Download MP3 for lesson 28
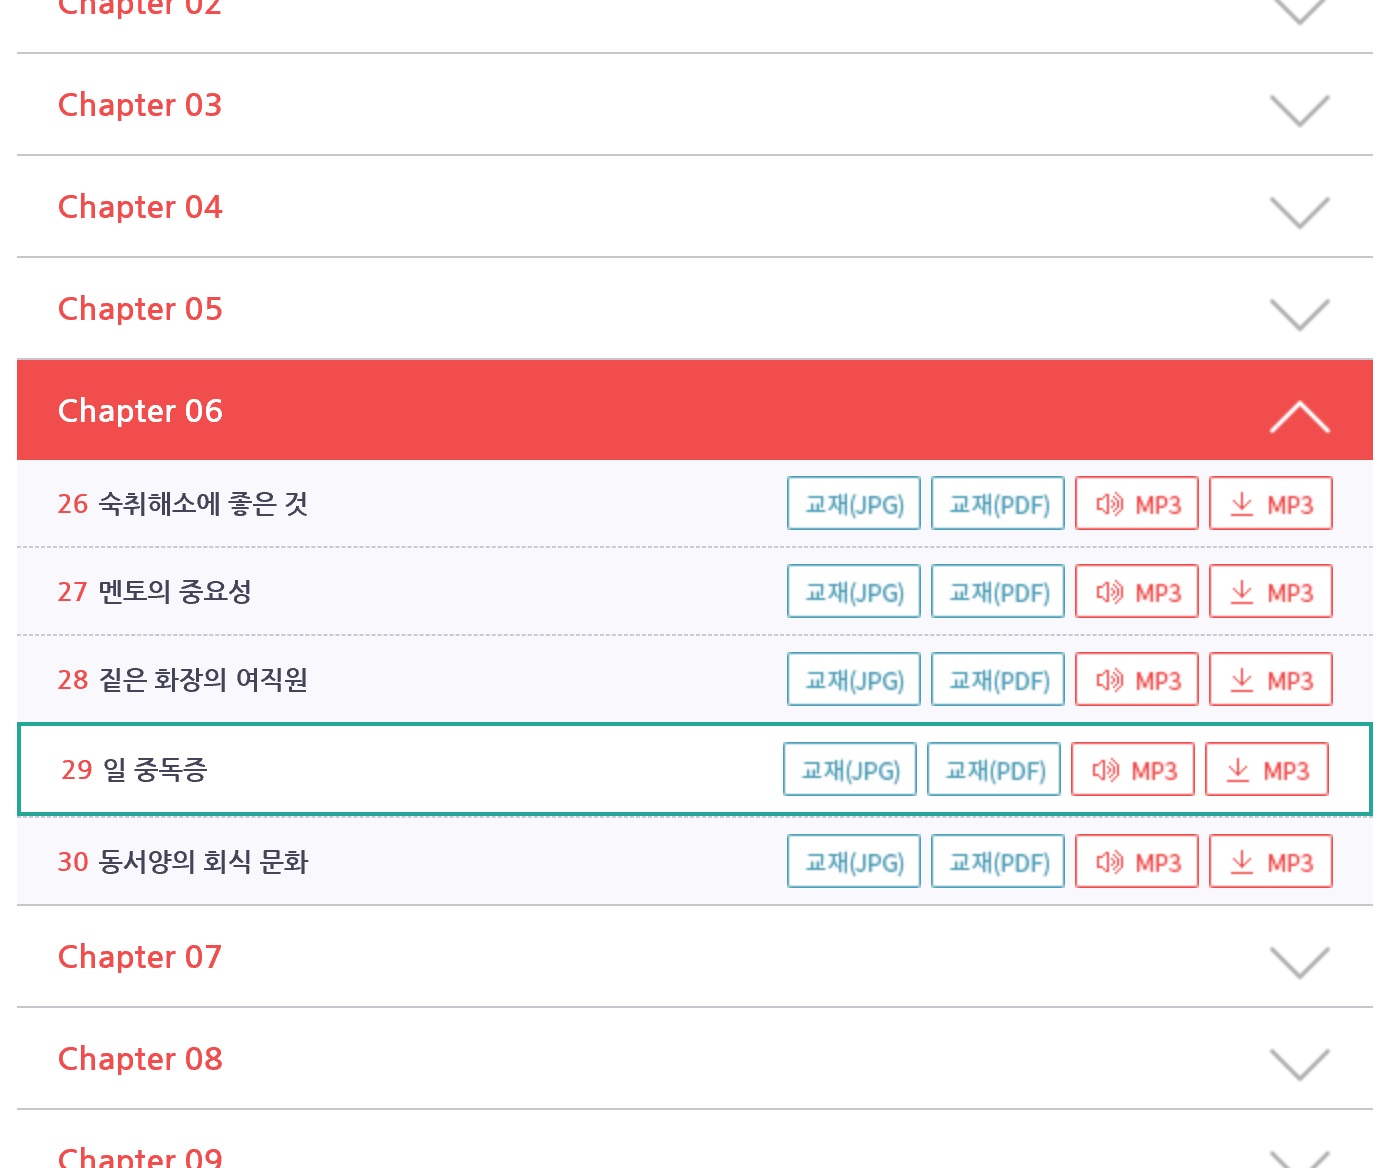Viewport: 1390px width, 1168px height. coord(1270,680)
